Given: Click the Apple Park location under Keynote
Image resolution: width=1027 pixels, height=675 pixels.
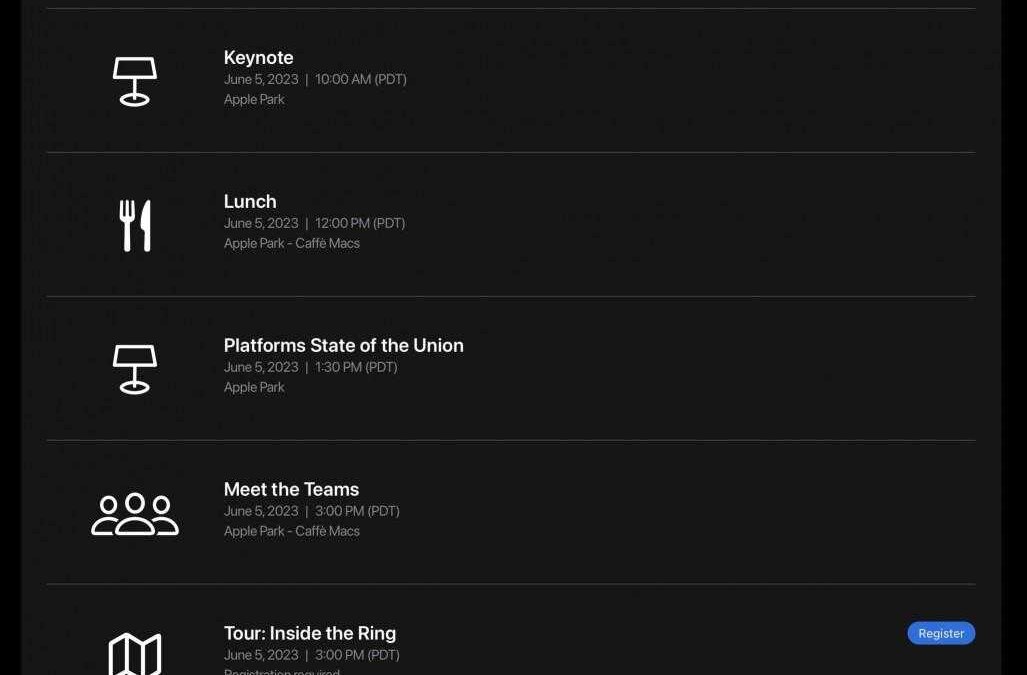Looking at the screenshot, I should click(x=254, y=100).
